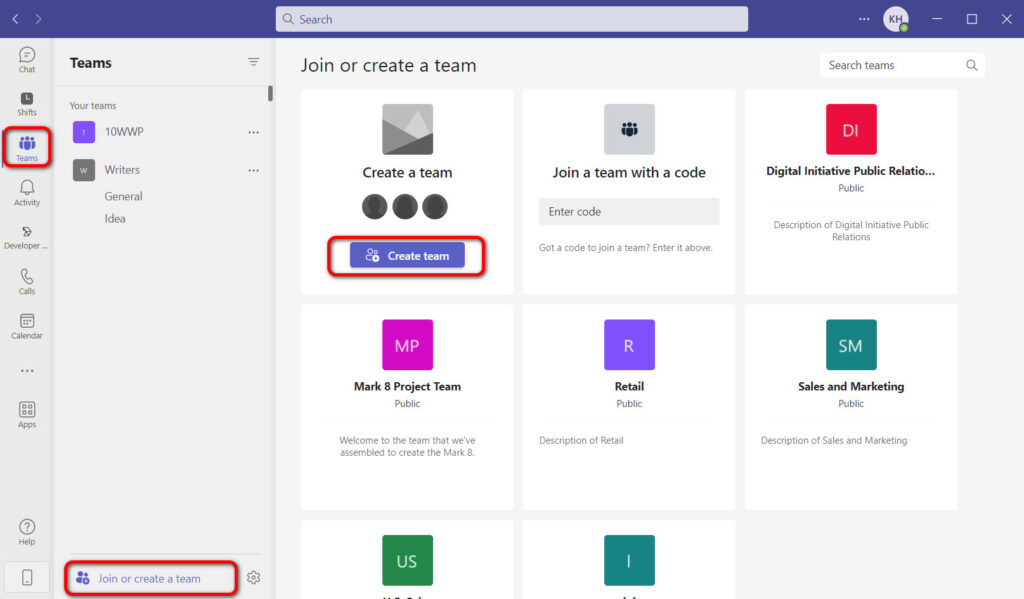The width and height of the screenshot is (1024, 599).
Task: Open the filter for your teams list
Action: tap(254, 62)
